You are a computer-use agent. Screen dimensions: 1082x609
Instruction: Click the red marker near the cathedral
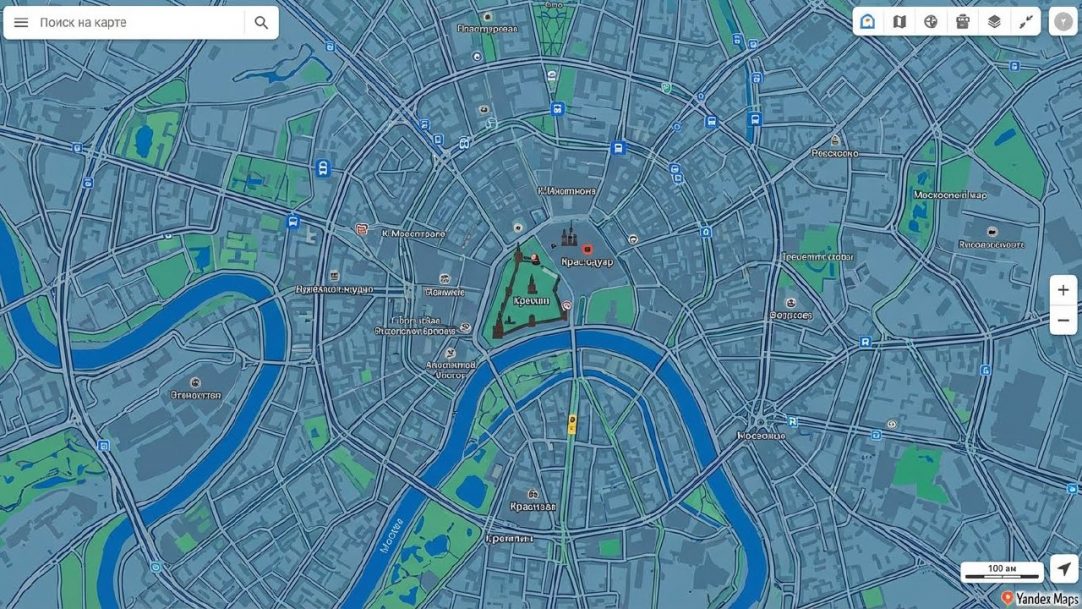587,249
